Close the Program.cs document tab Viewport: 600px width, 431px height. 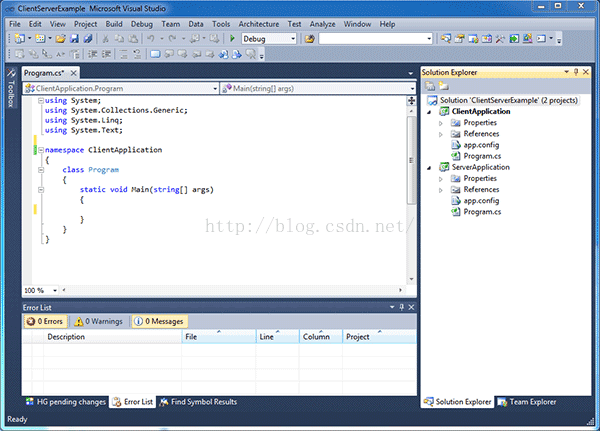tap(73, 73)
